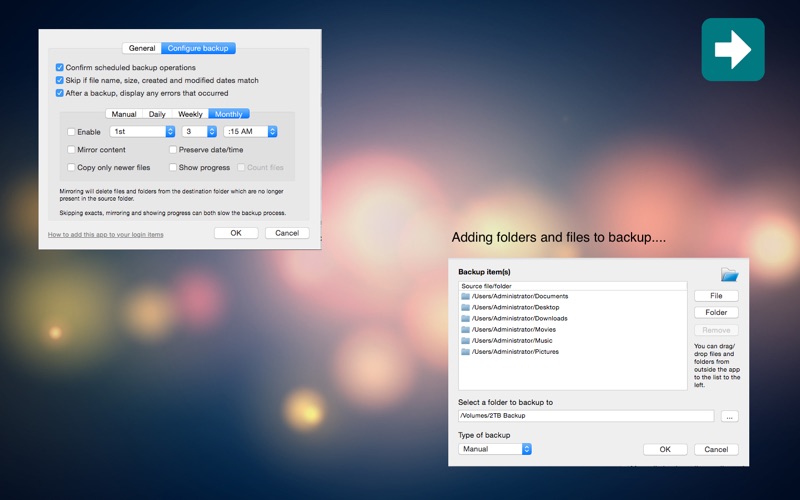
Task: Tick the Show progress checkbox
Action: coord(173,168)
